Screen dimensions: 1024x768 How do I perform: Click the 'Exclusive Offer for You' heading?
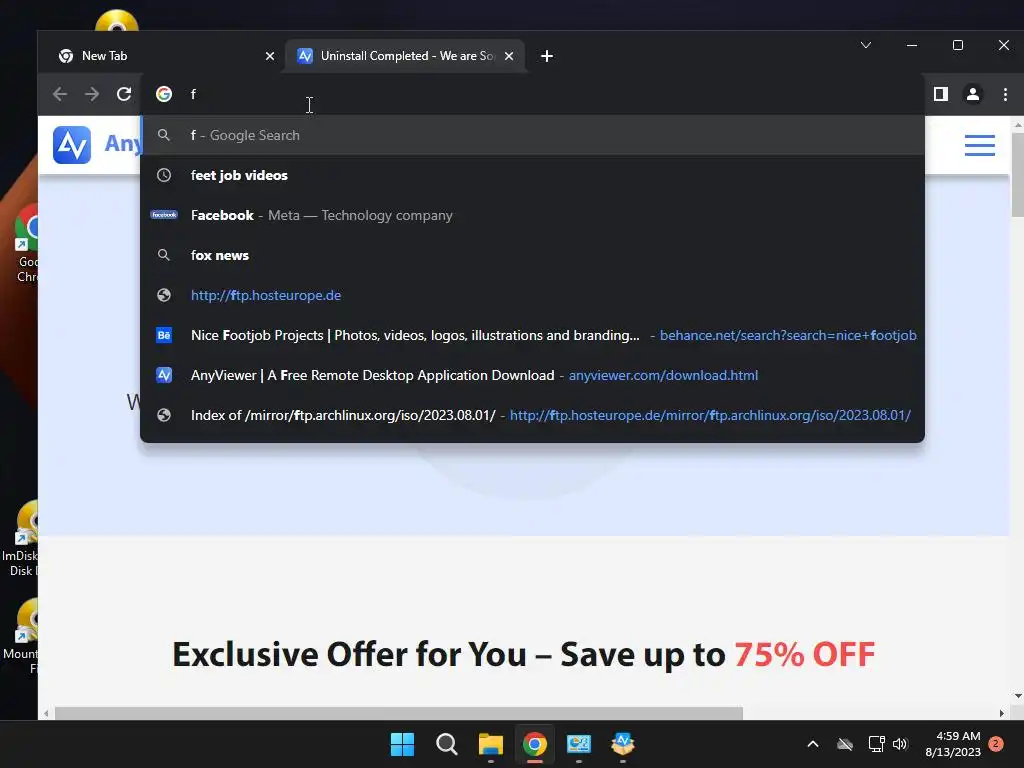(524, 654)
